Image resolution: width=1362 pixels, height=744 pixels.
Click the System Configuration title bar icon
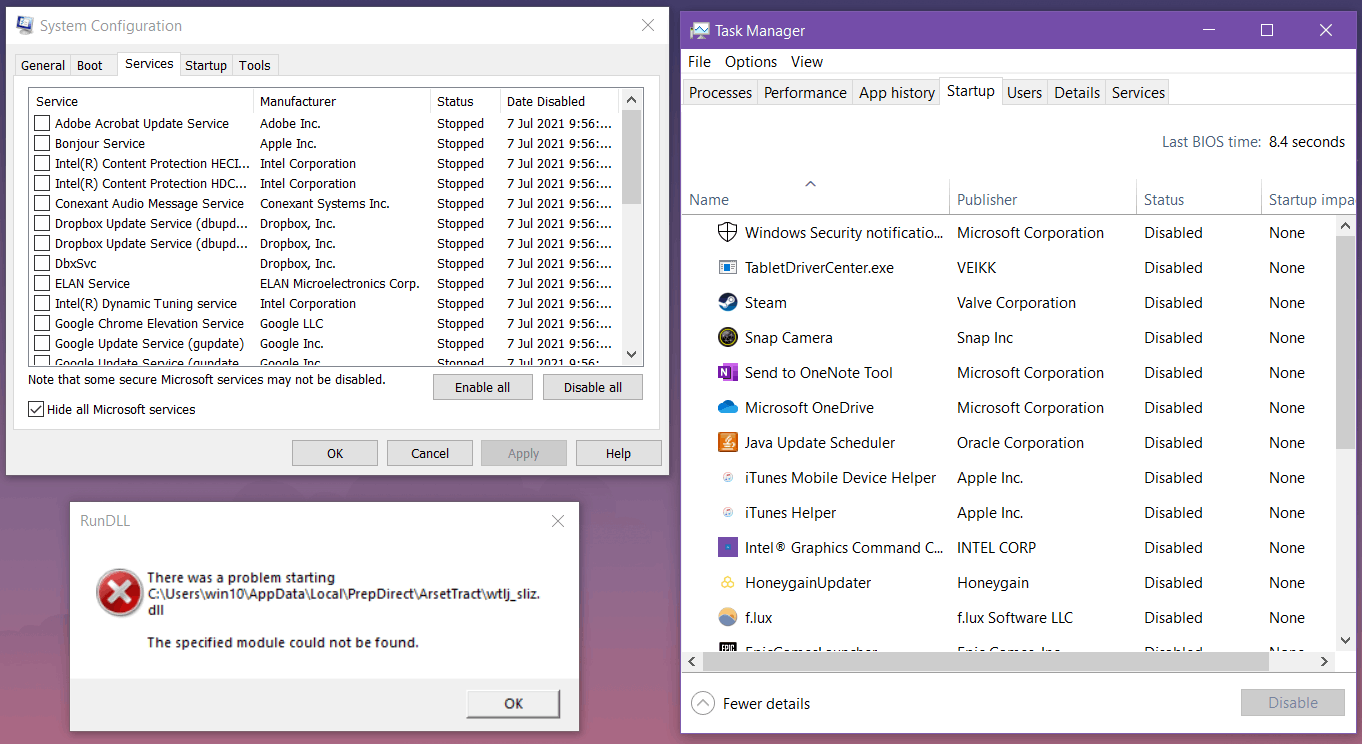[24, 26]
